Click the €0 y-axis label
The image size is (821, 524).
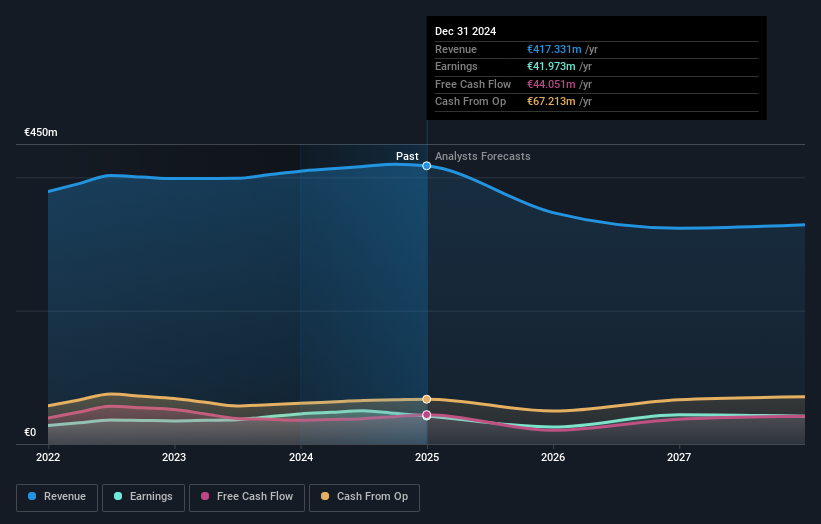[x=30, y=432]
